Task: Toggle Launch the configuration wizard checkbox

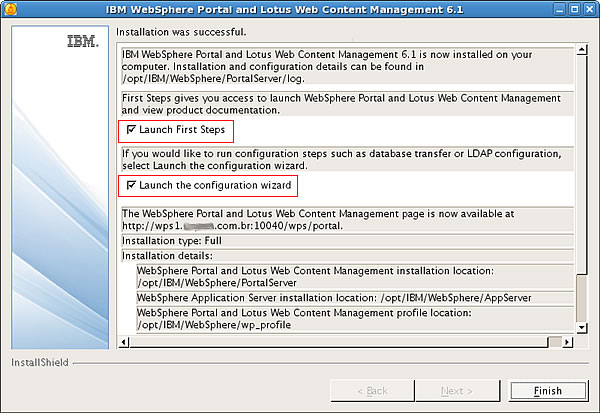Action: (x=131, y=185)
